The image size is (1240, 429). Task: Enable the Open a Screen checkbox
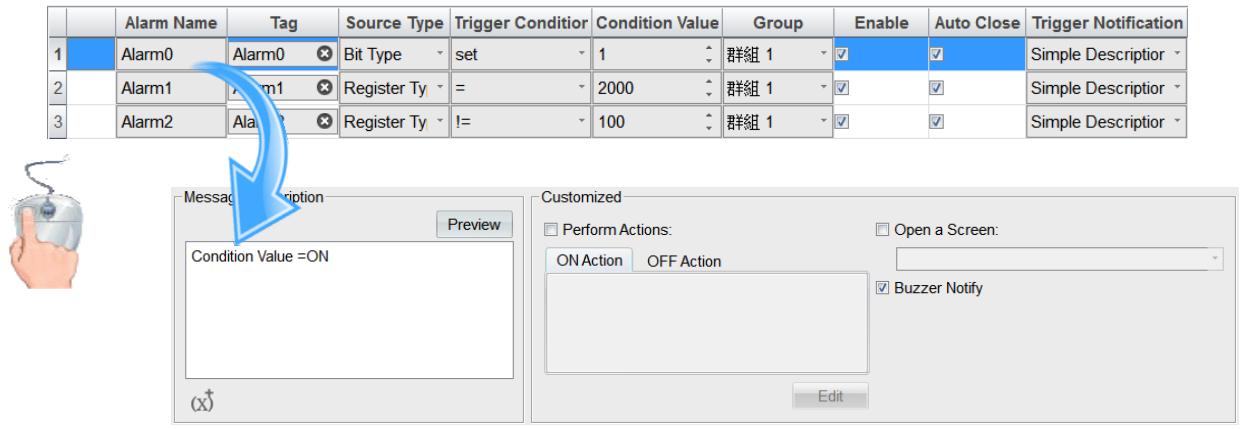pyautogui.click(x=882, y=229)
